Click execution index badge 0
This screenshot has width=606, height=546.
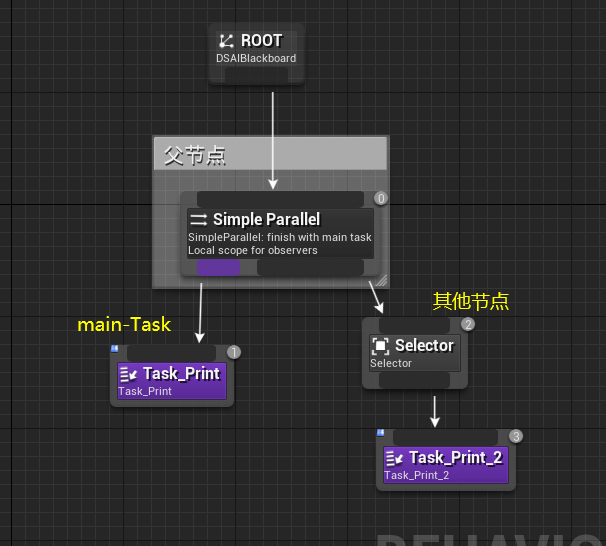tap(381, 198)
